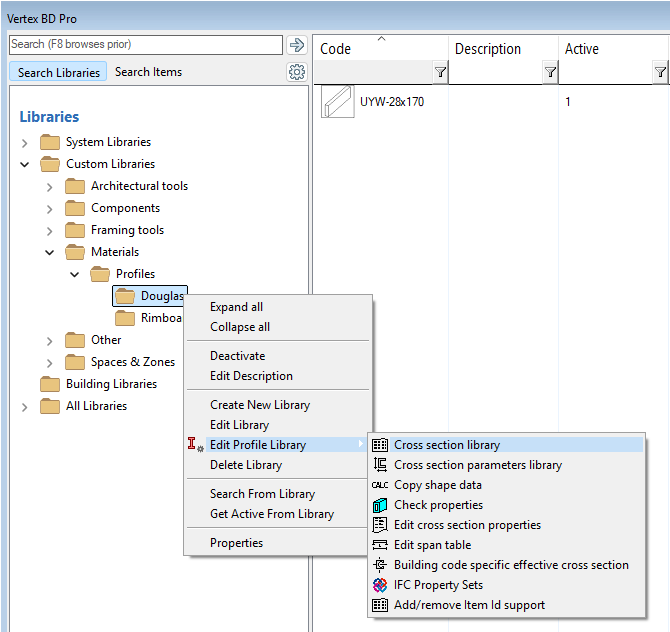
Task: Click the Description column filter icon
Action: coord(550,72)
